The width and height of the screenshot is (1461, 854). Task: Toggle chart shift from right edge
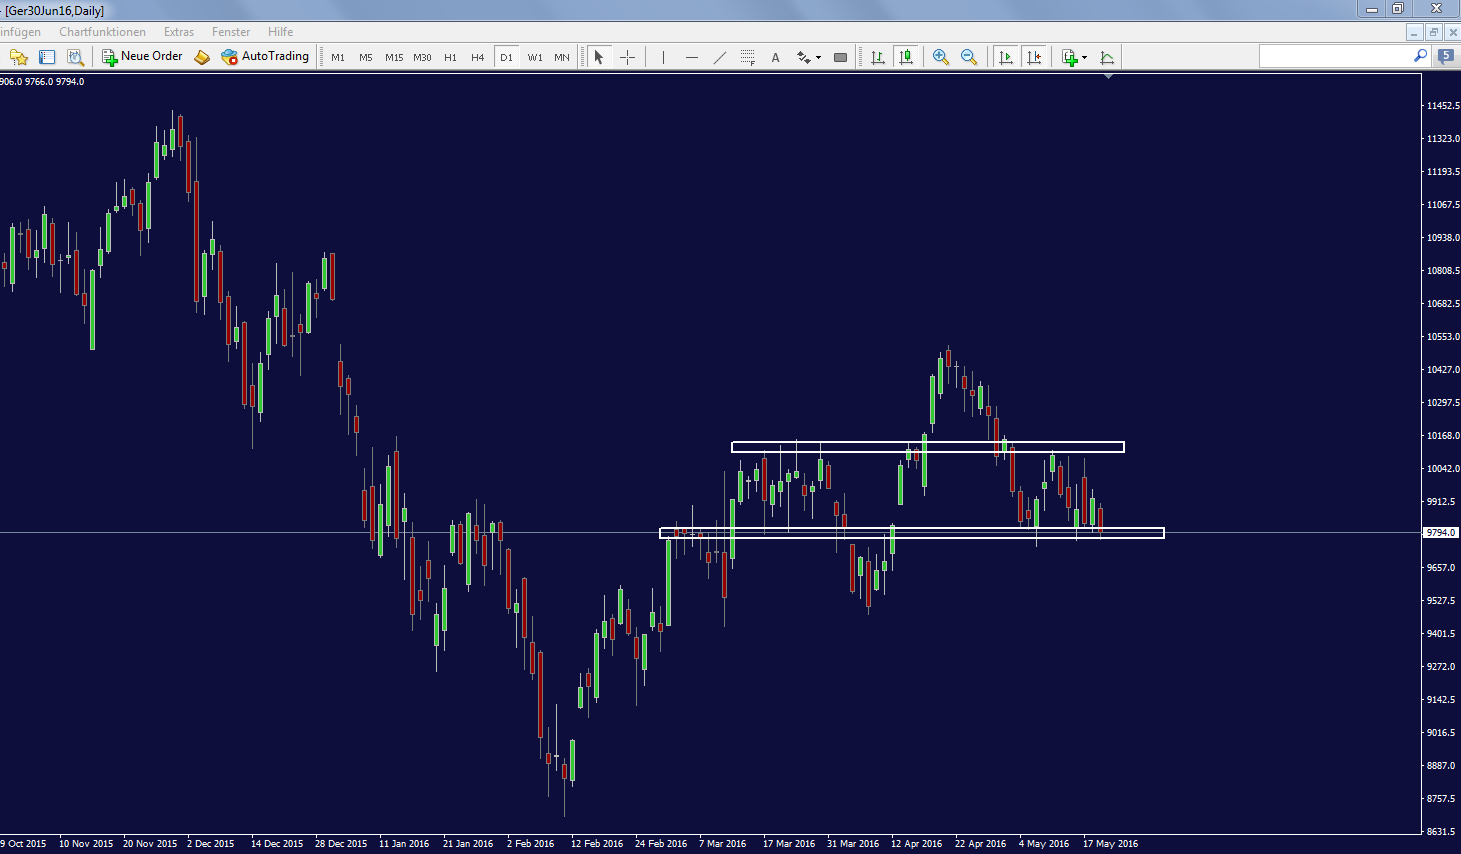tap(1034, 57)
